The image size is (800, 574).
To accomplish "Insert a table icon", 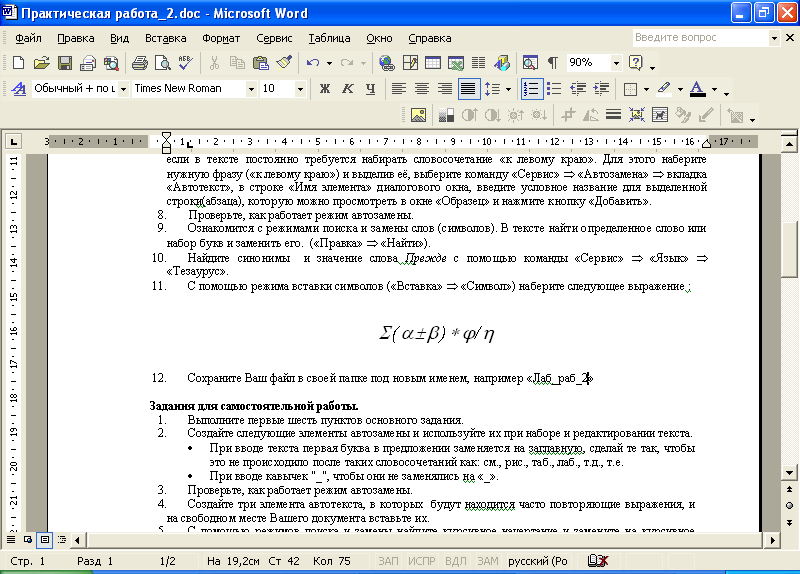I will click(x=433, y=63).
